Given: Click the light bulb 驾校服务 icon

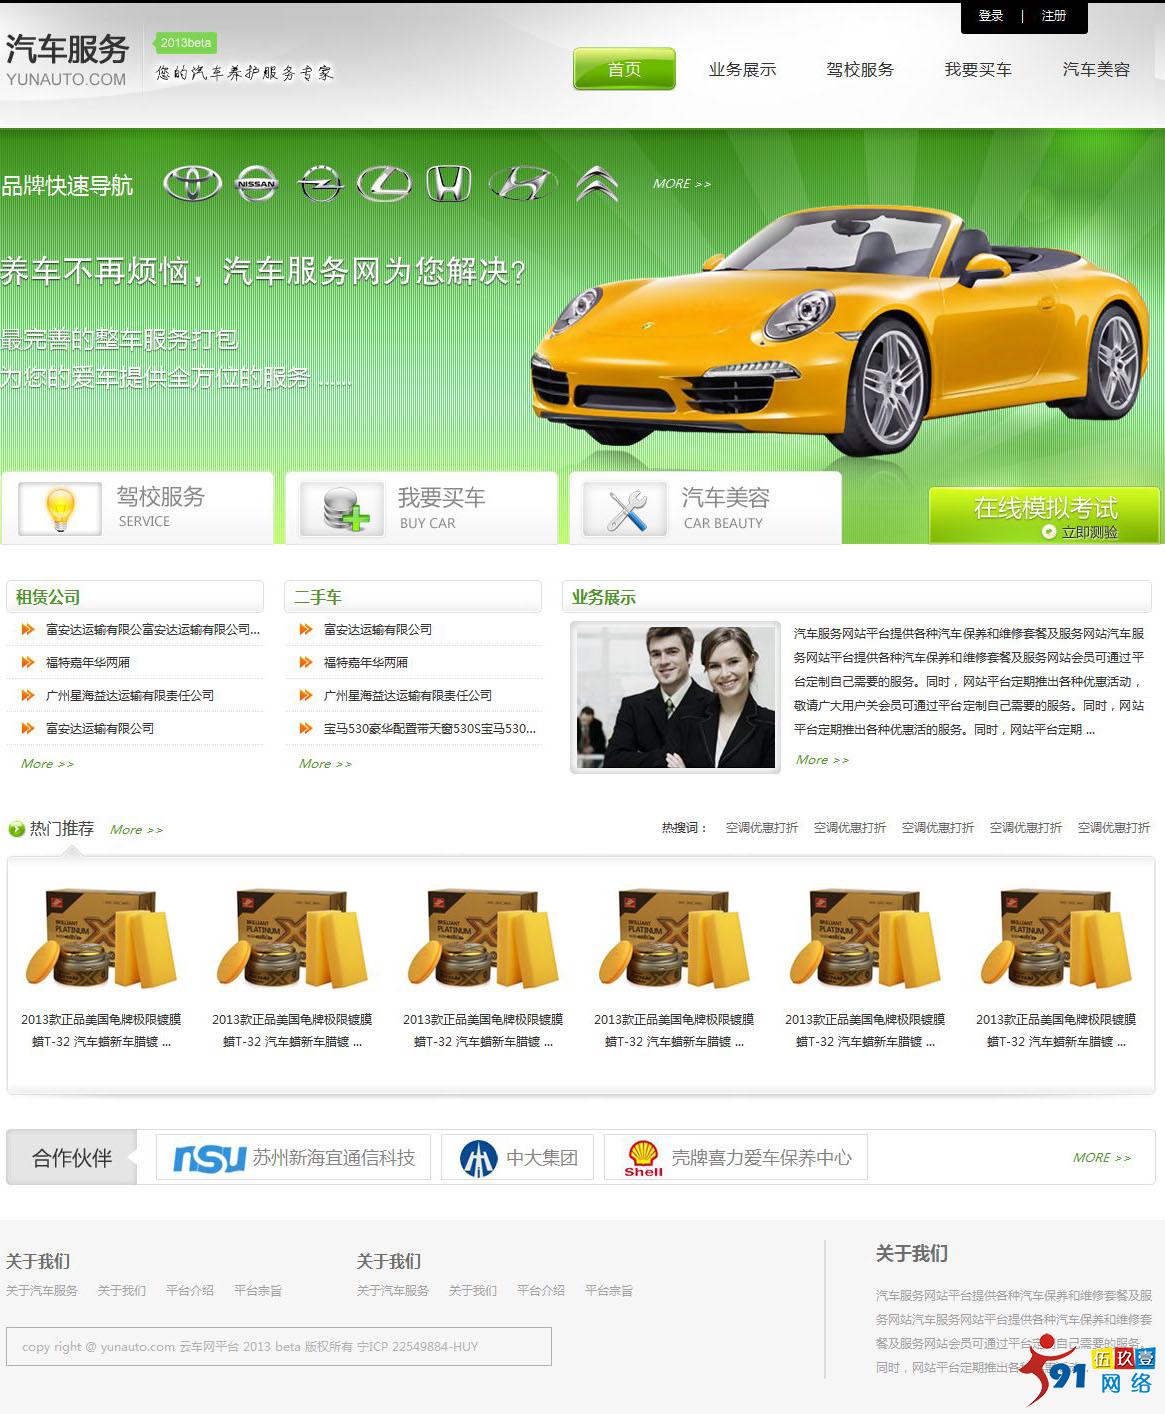Looking at the screenshot, I should (x=60, y=508).
